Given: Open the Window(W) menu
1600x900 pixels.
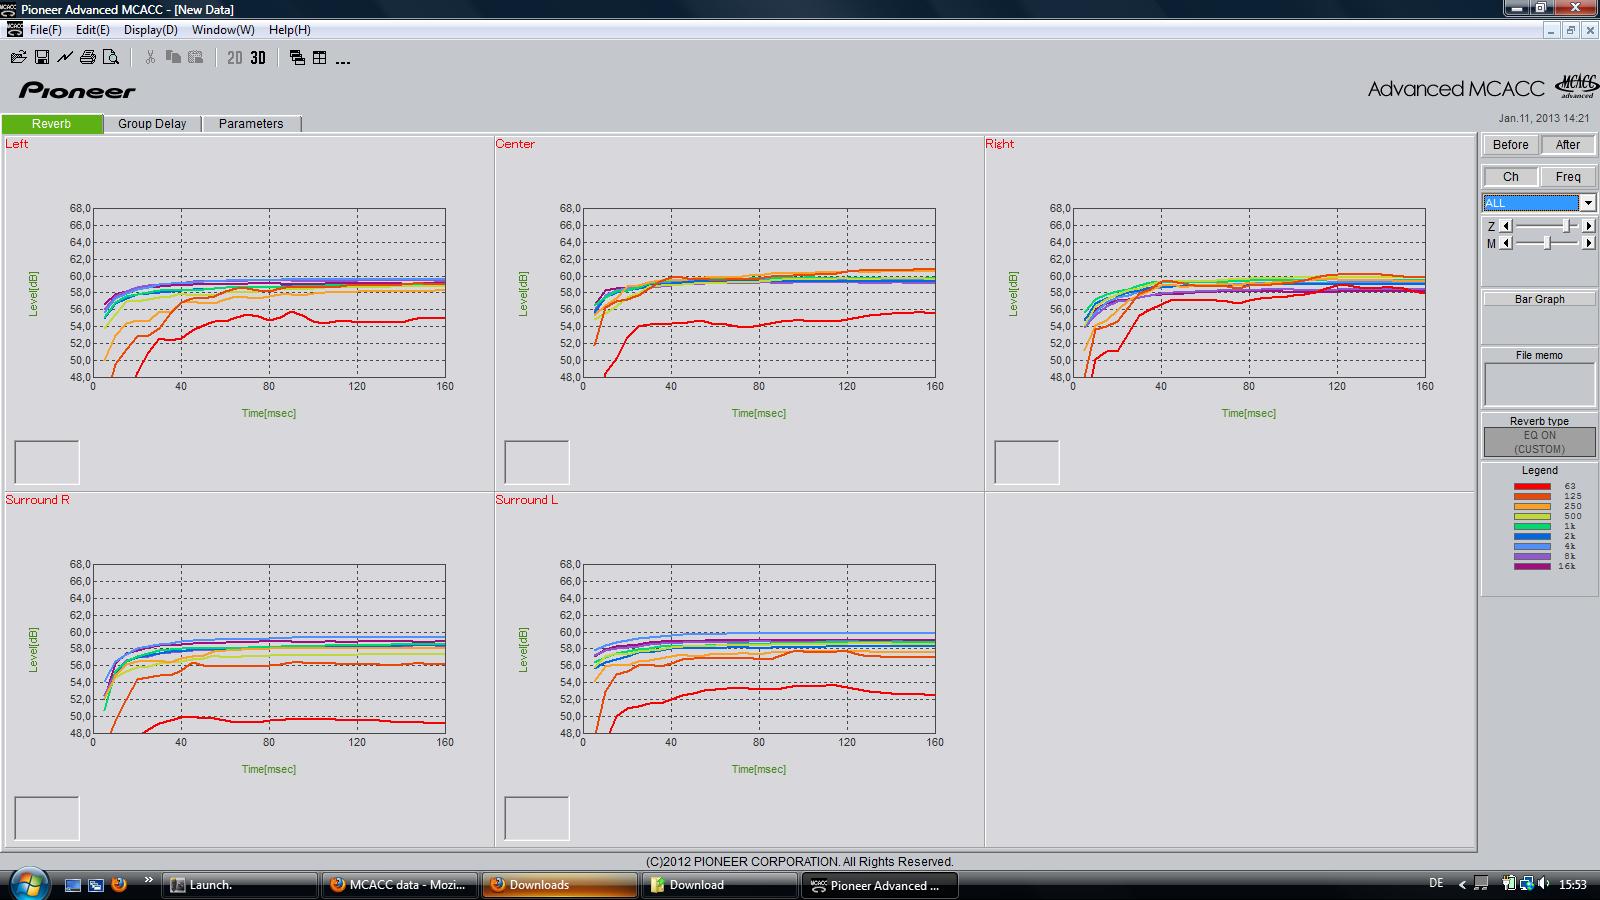Looking at the screenshot, I should pos(223,30).
